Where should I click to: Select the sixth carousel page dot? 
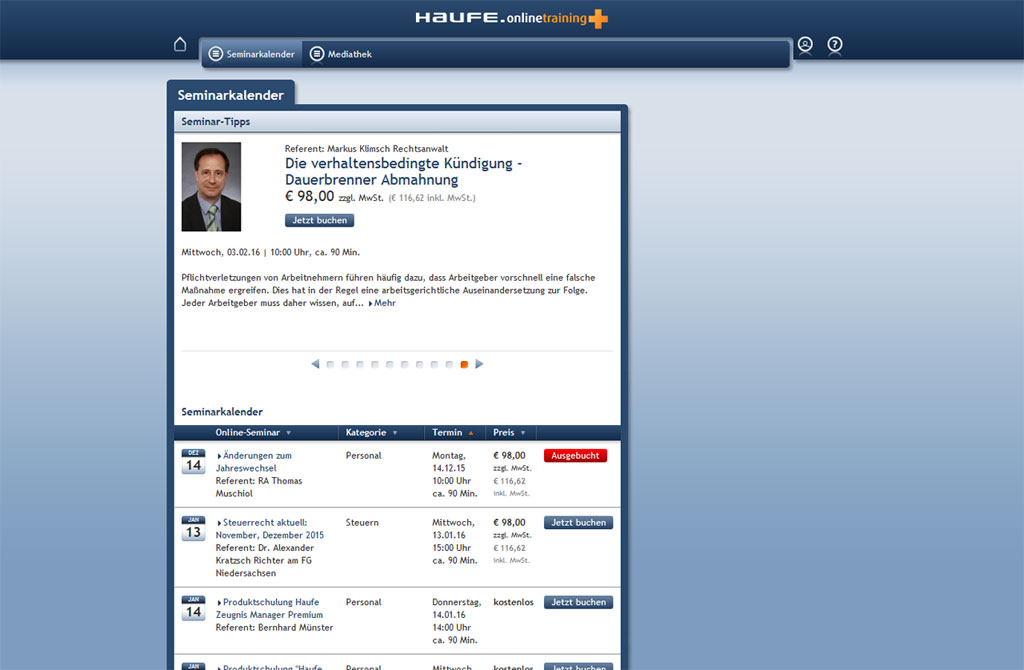(404, 364)
